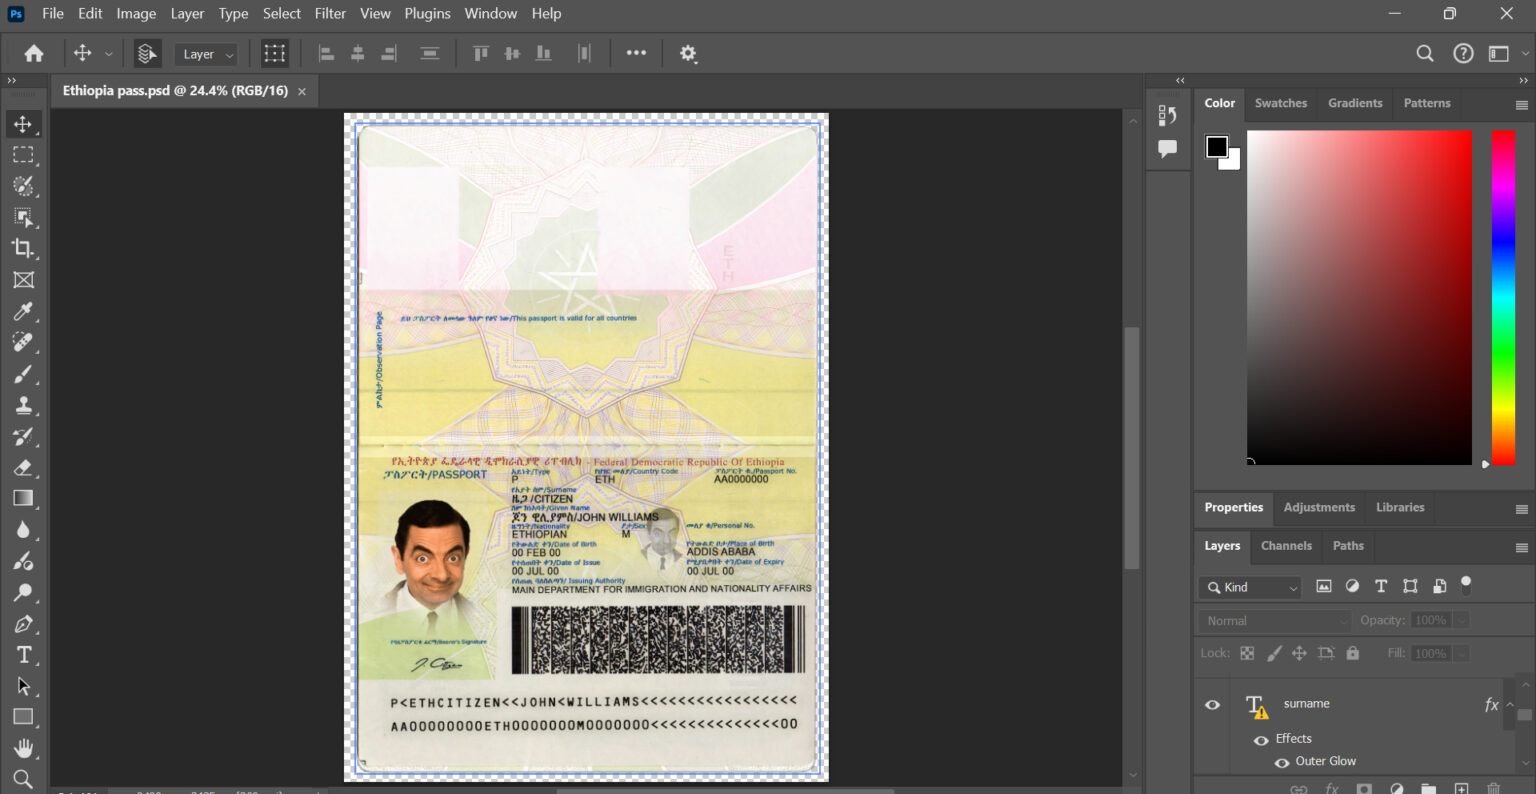The height and width of the screenshot is (794, 1536).
Task: Click the rainbow hue slider strip
Action: coord(1504,297)
